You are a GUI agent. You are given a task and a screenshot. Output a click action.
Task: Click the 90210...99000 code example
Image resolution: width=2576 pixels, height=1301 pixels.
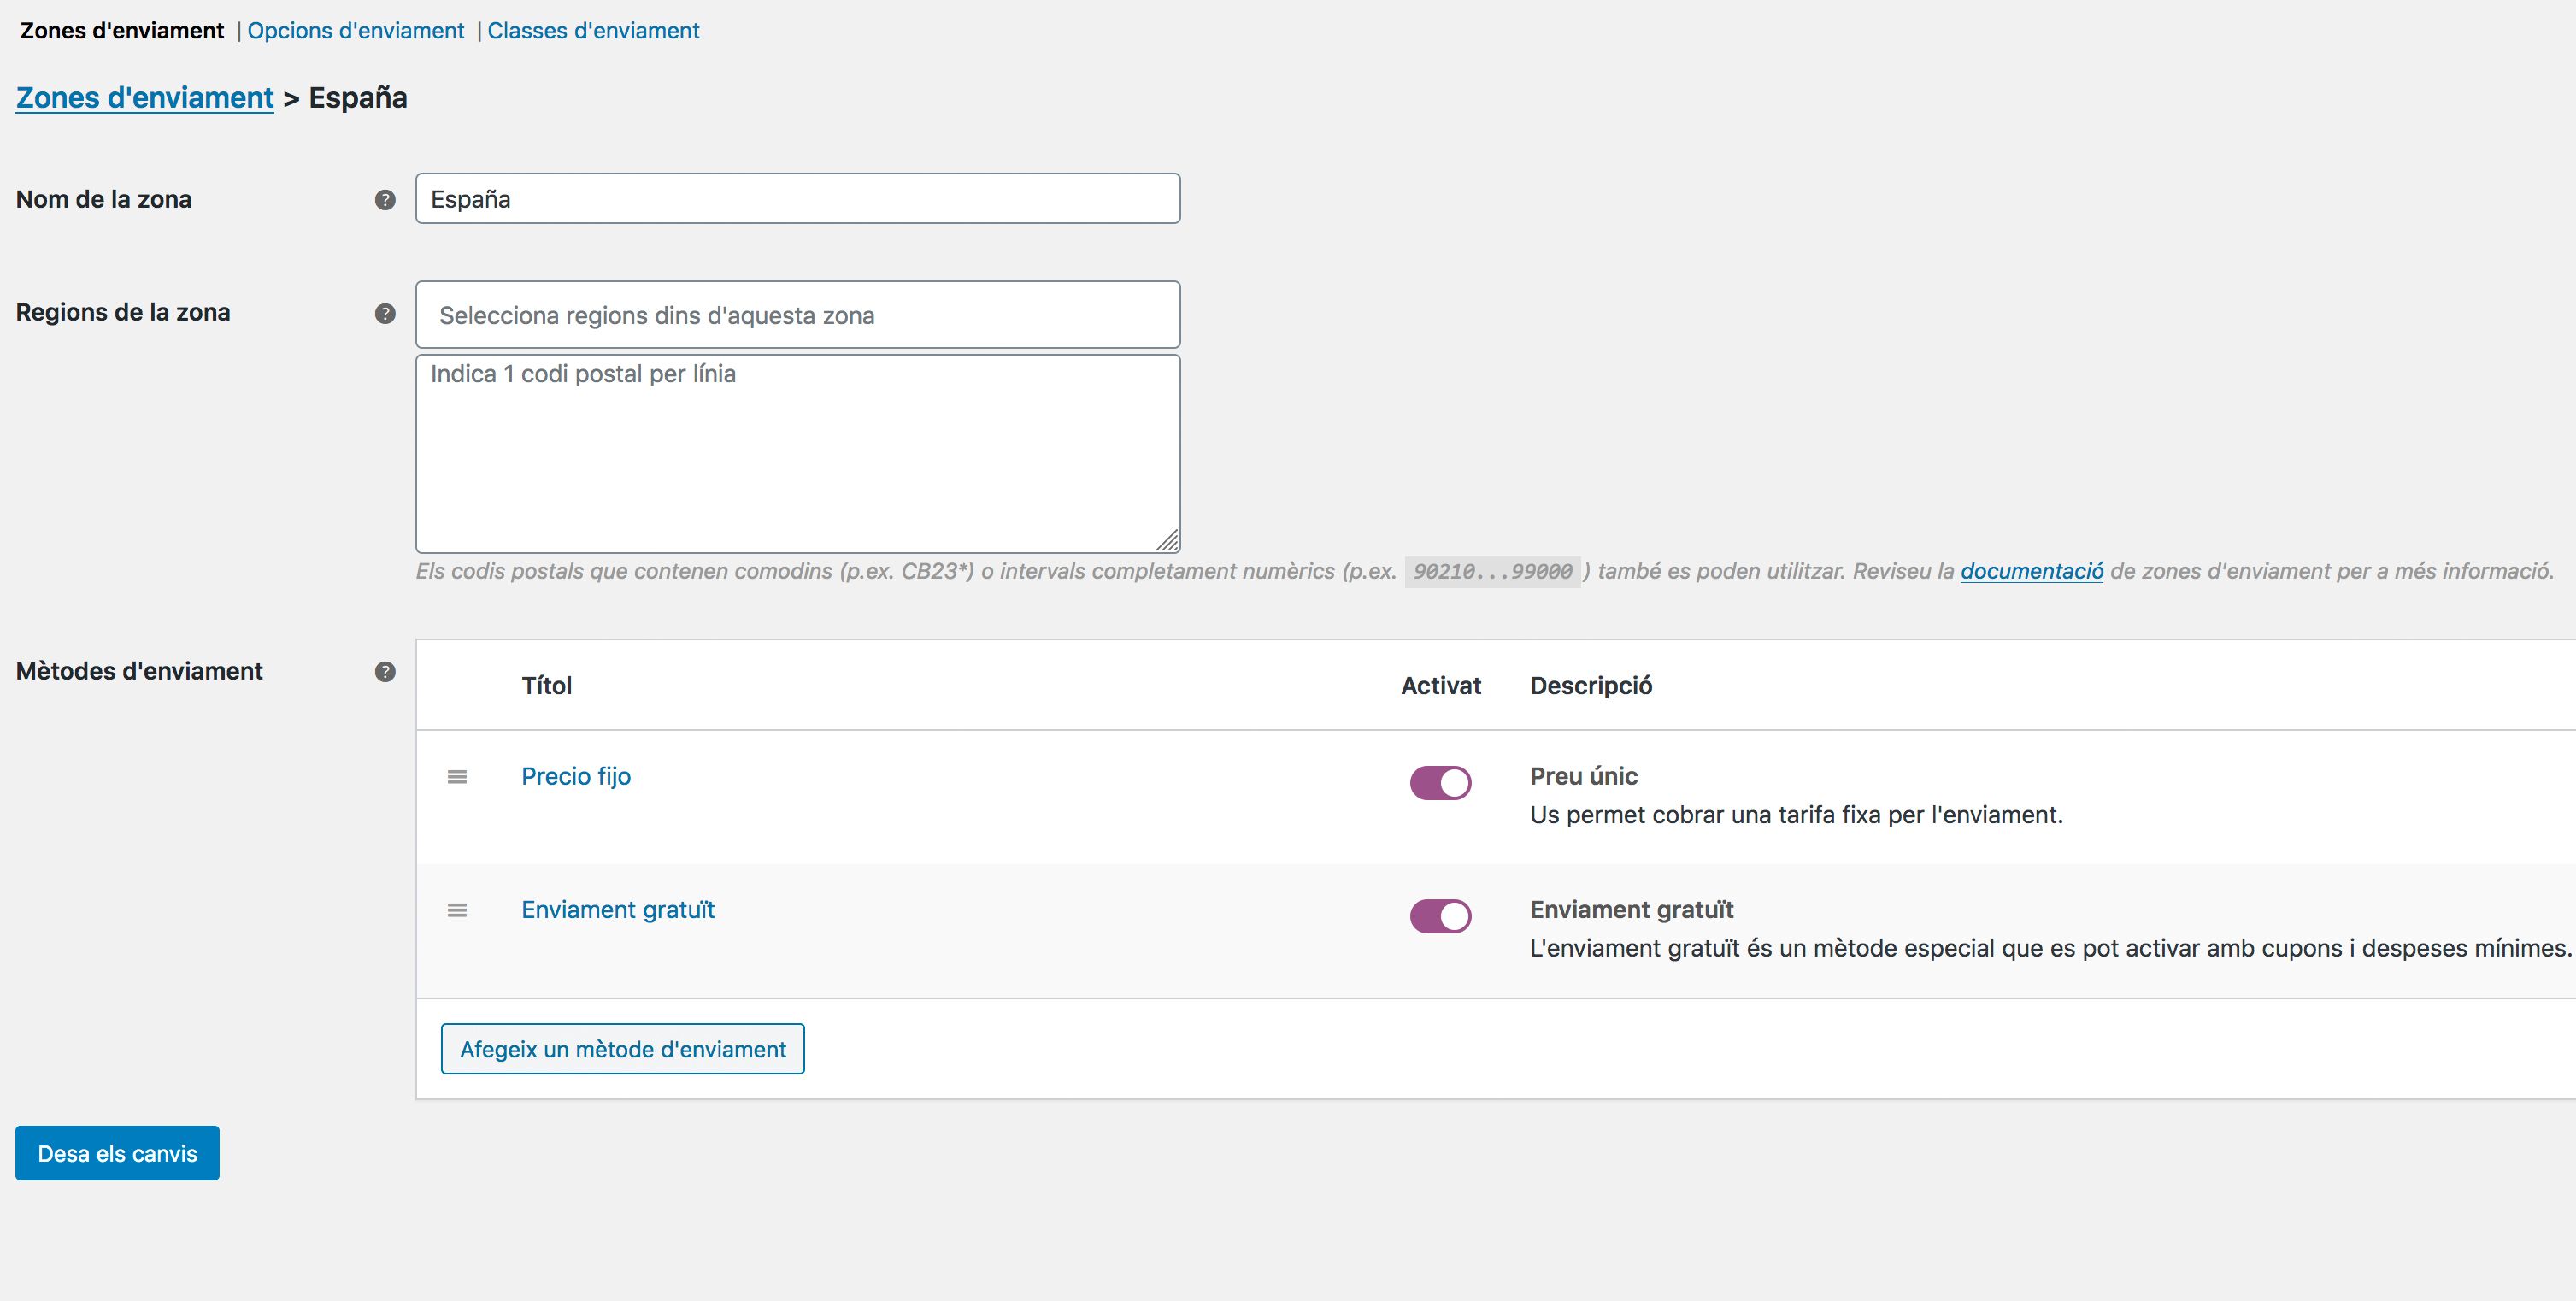point(1493,572)
